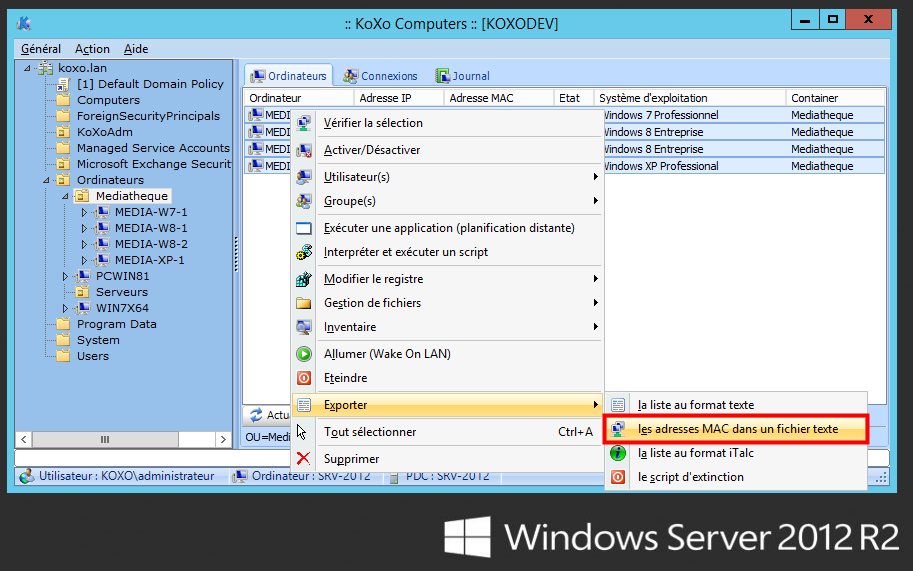Sort by the Adresse MAC column header
The width and height of the screenshot is (913, 571).
[x=498, y=98]
